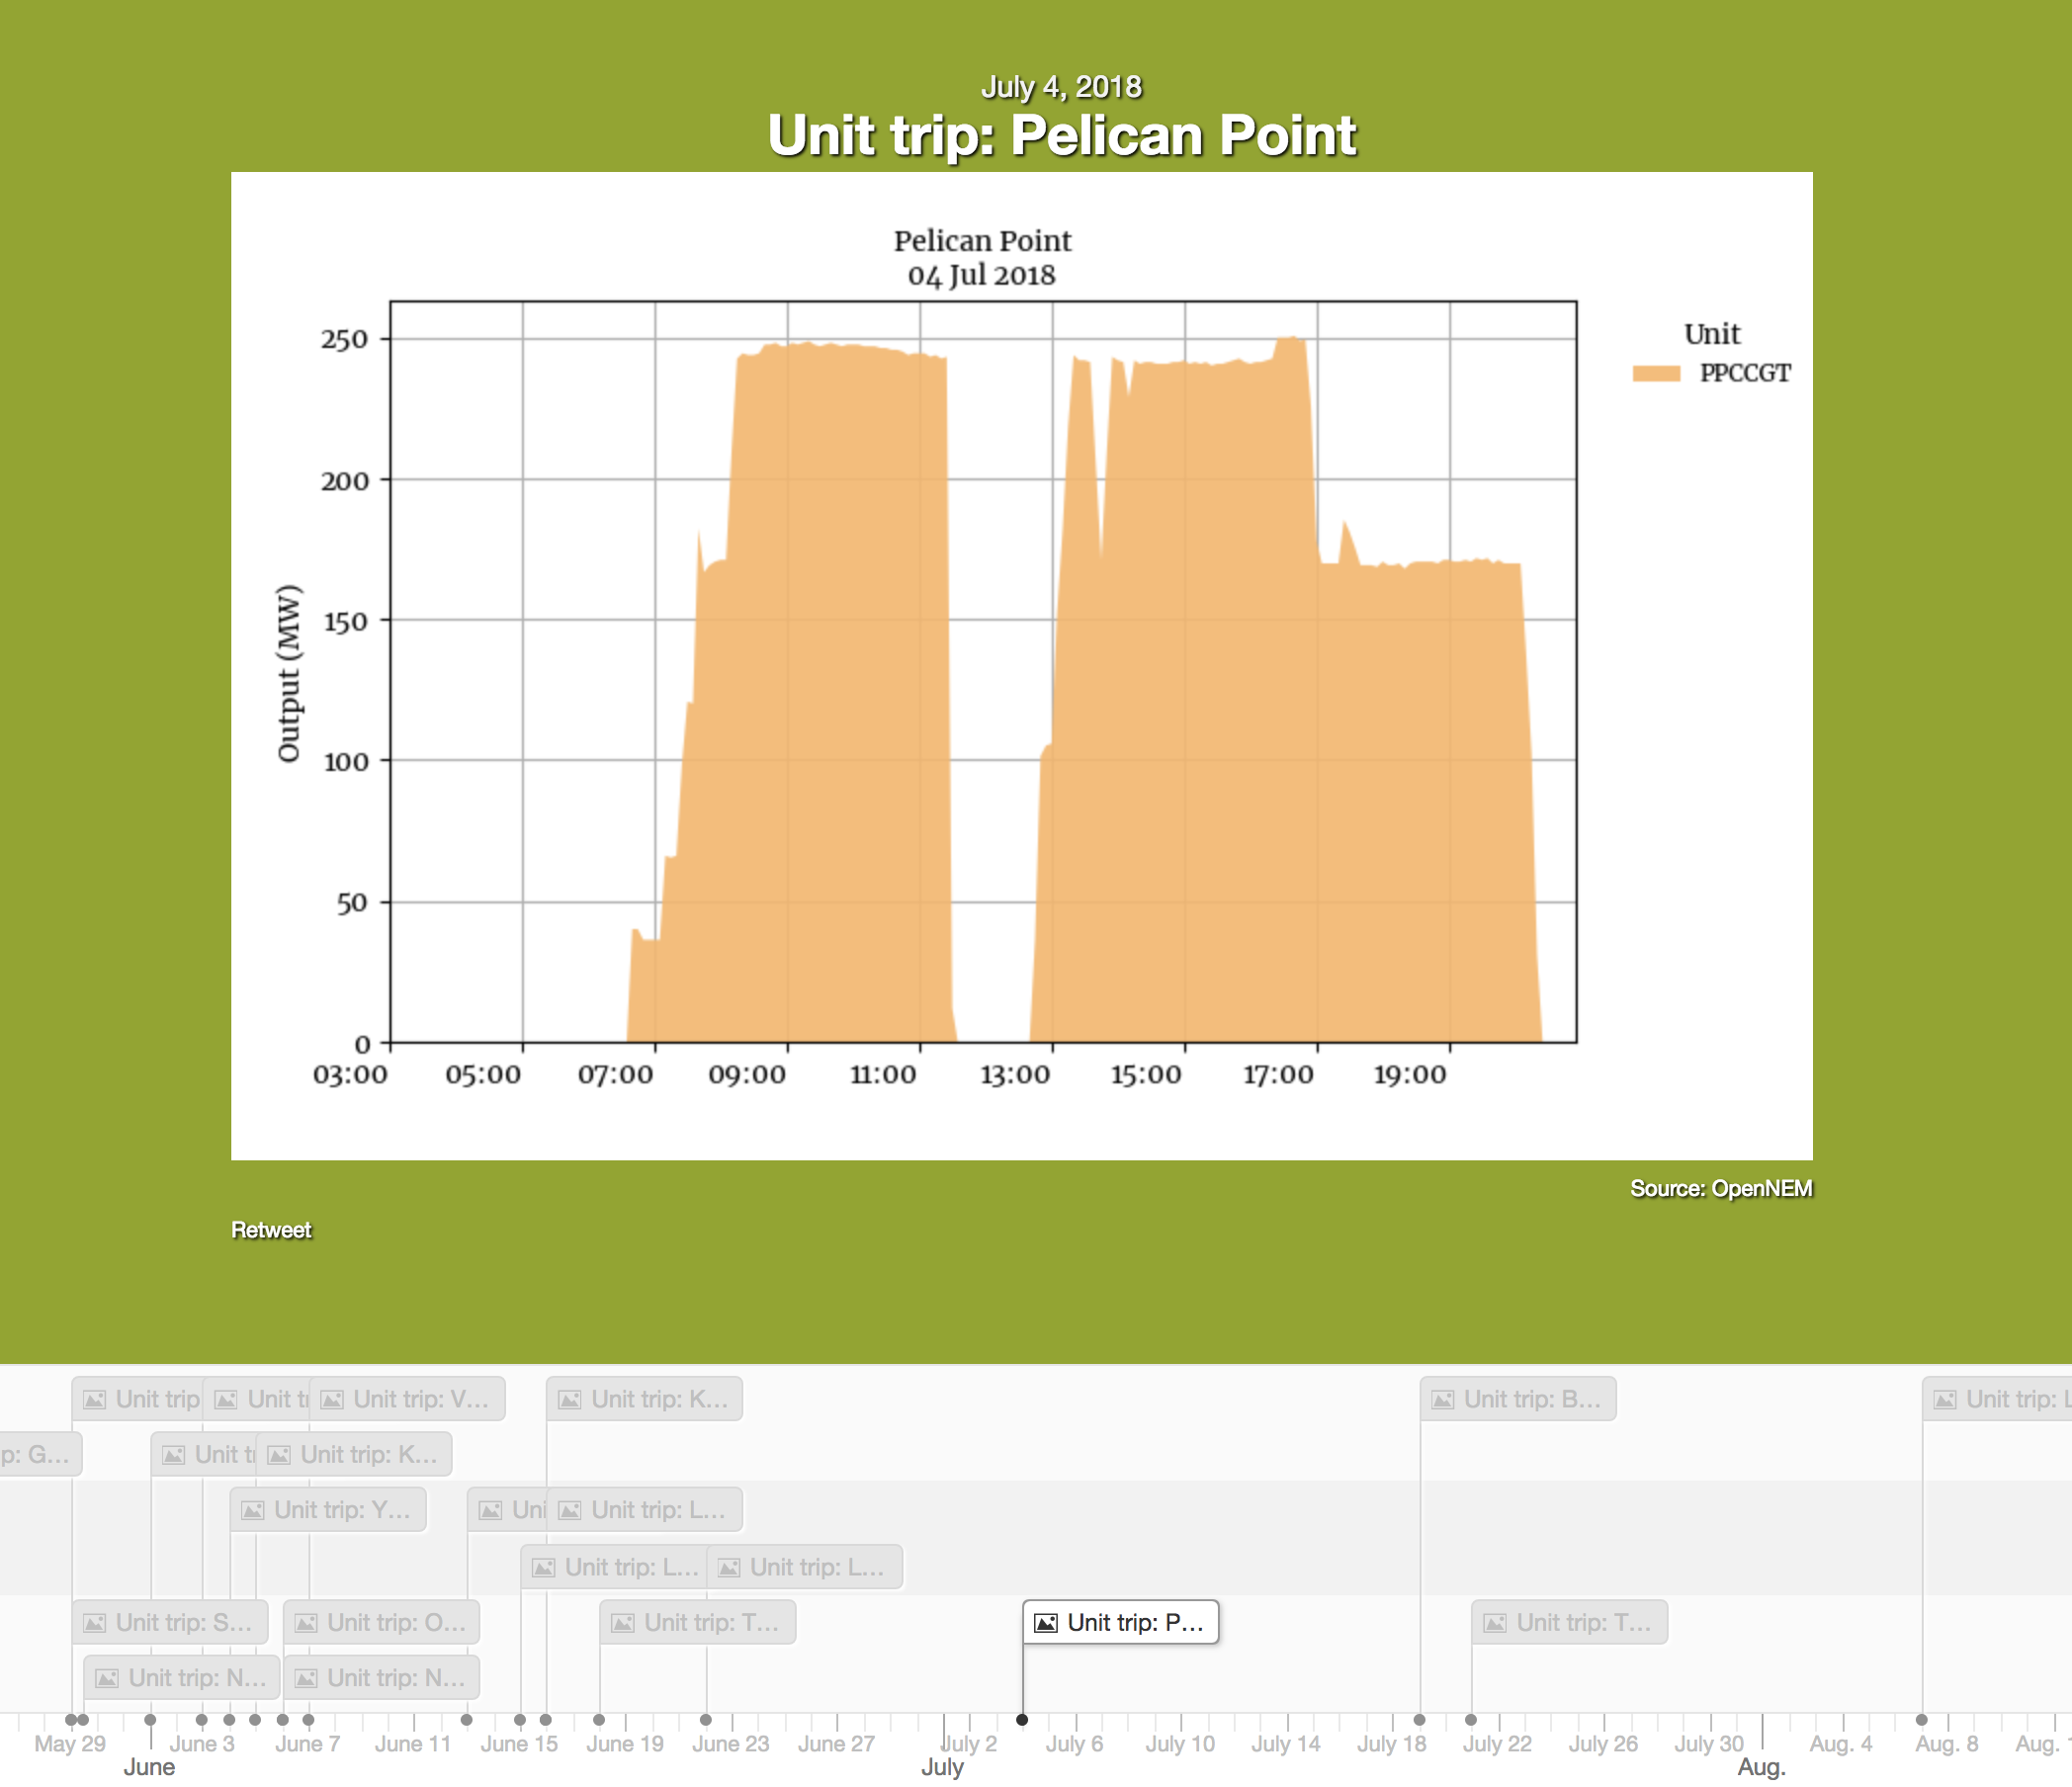This screenshot has width=2072, height=1787.
Task: Select the 'Unit trip: V…' event flag
Action: tap(420, 1399)
